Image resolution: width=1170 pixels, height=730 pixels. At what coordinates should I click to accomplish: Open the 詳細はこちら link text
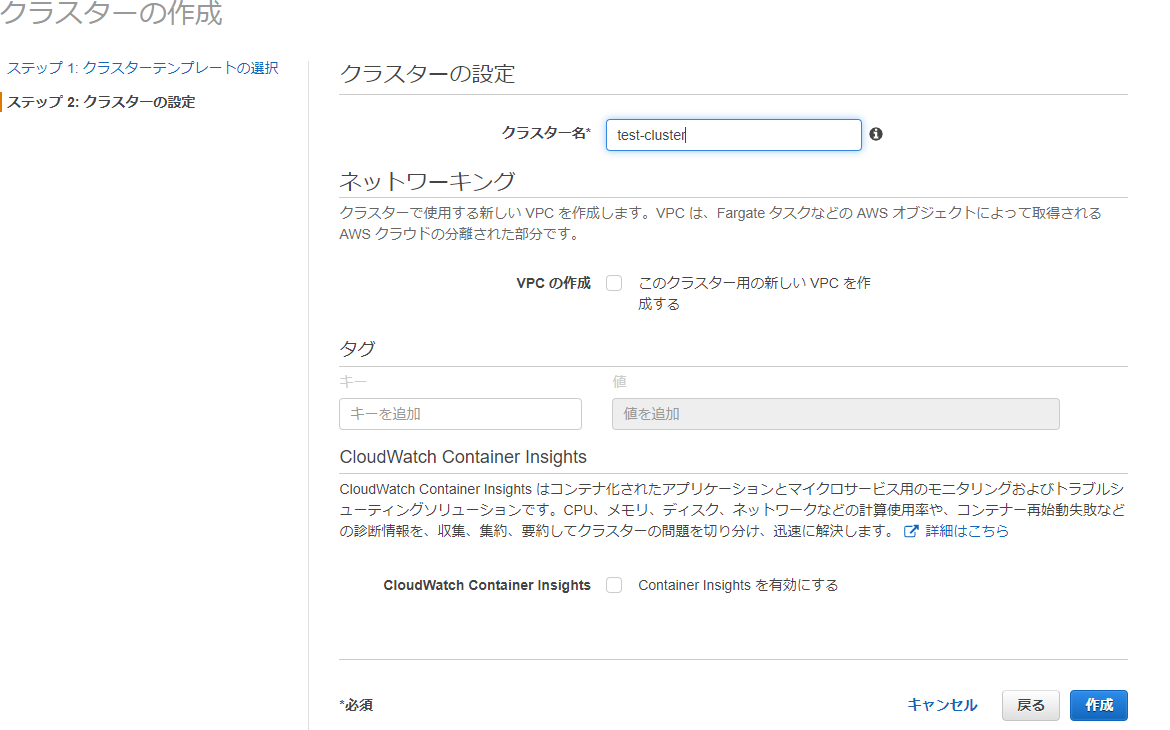pos(967,532)
